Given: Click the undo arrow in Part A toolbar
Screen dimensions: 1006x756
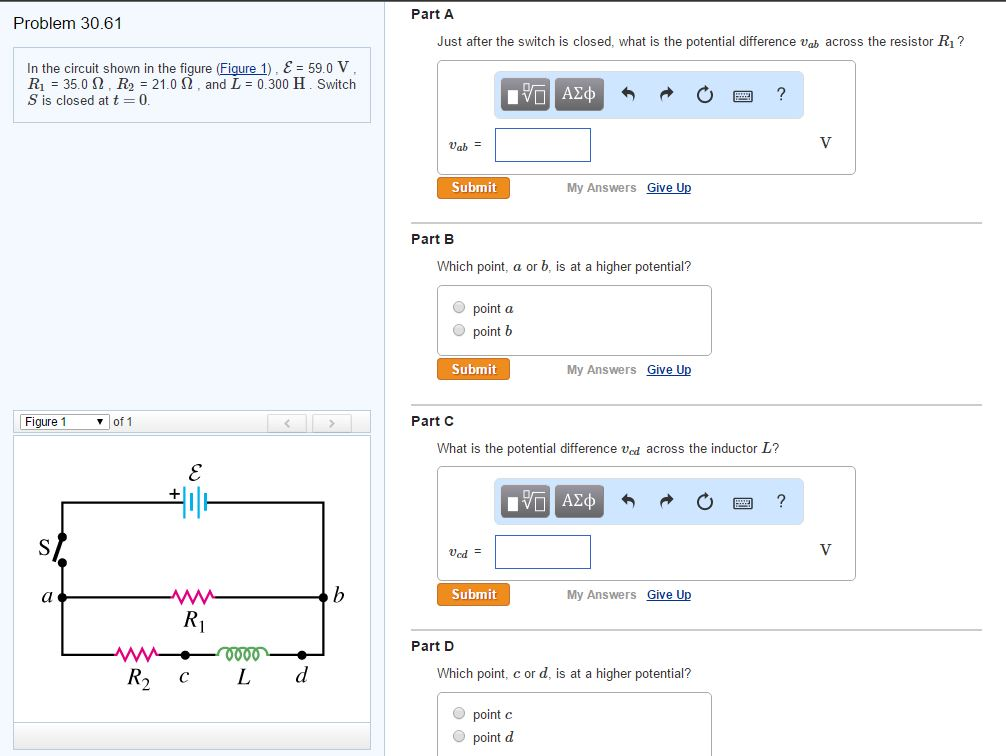Looking at the screenshot, I should pyautogui.click(x=627, y=94).
